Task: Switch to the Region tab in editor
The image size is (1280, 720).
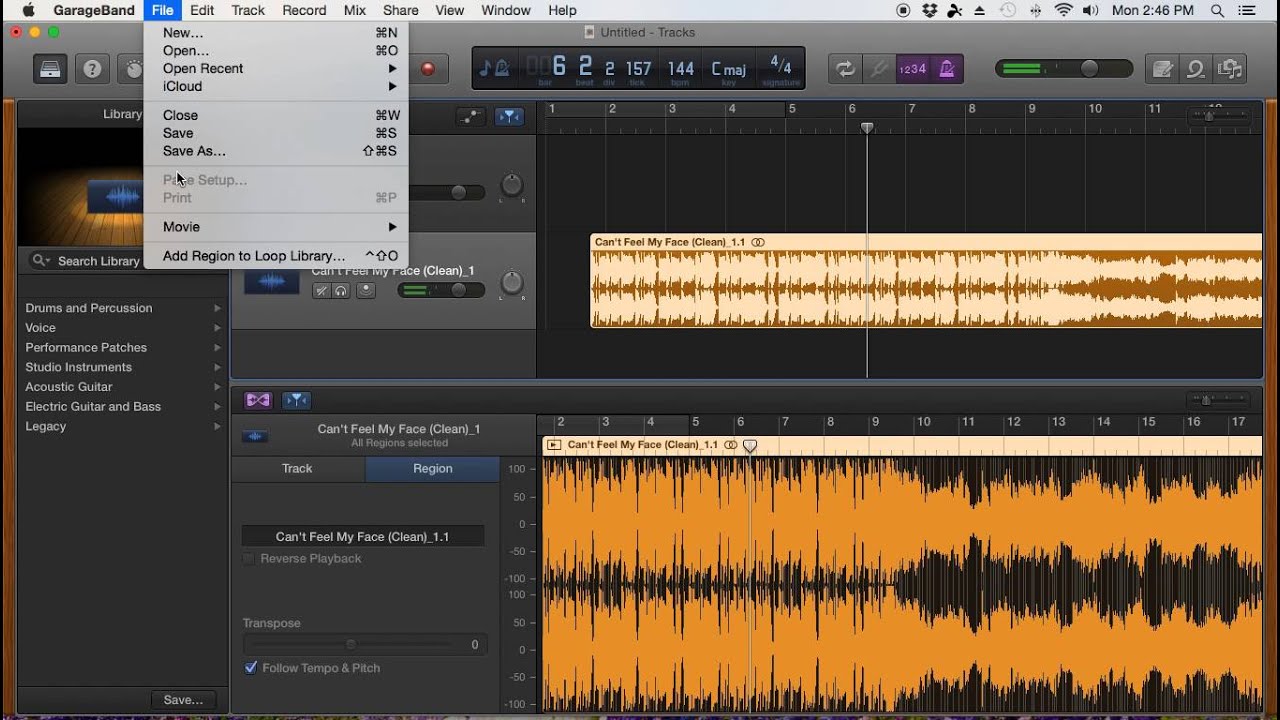Action: (x=433, y=468)
